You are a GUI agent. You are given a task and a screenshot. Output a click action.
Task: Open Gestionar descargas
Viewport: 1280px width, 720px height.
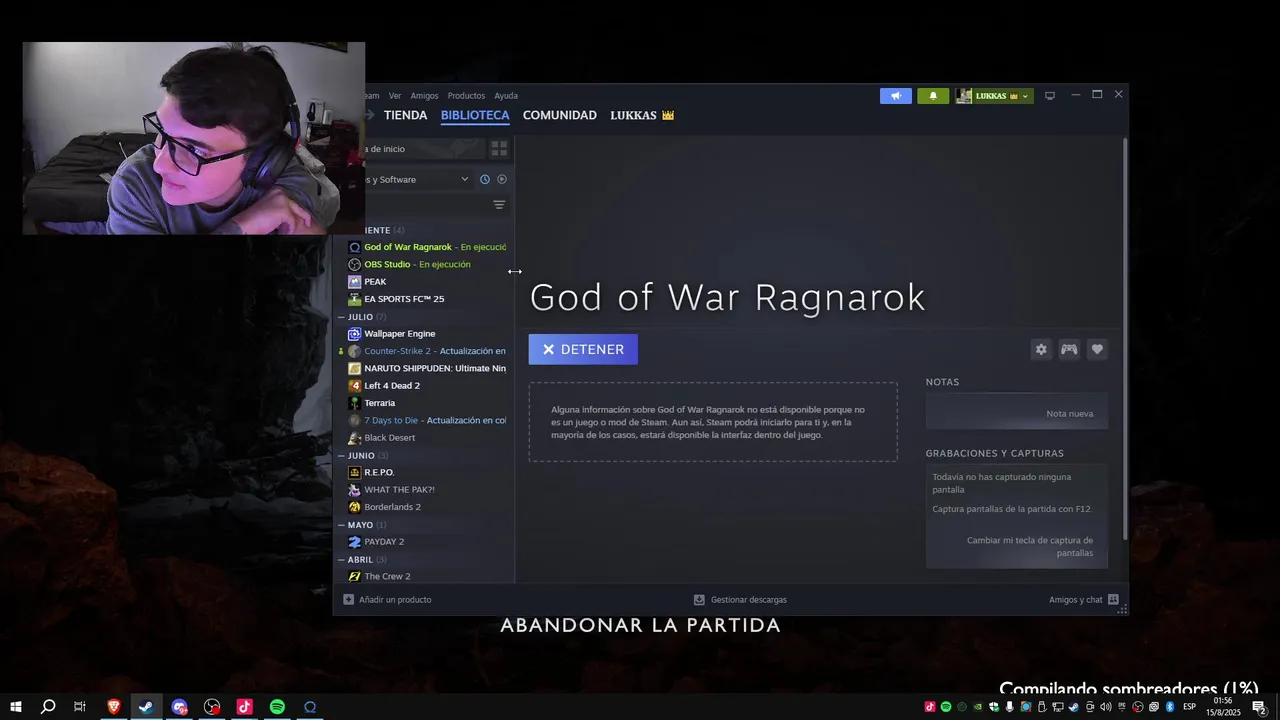[740, 600]
